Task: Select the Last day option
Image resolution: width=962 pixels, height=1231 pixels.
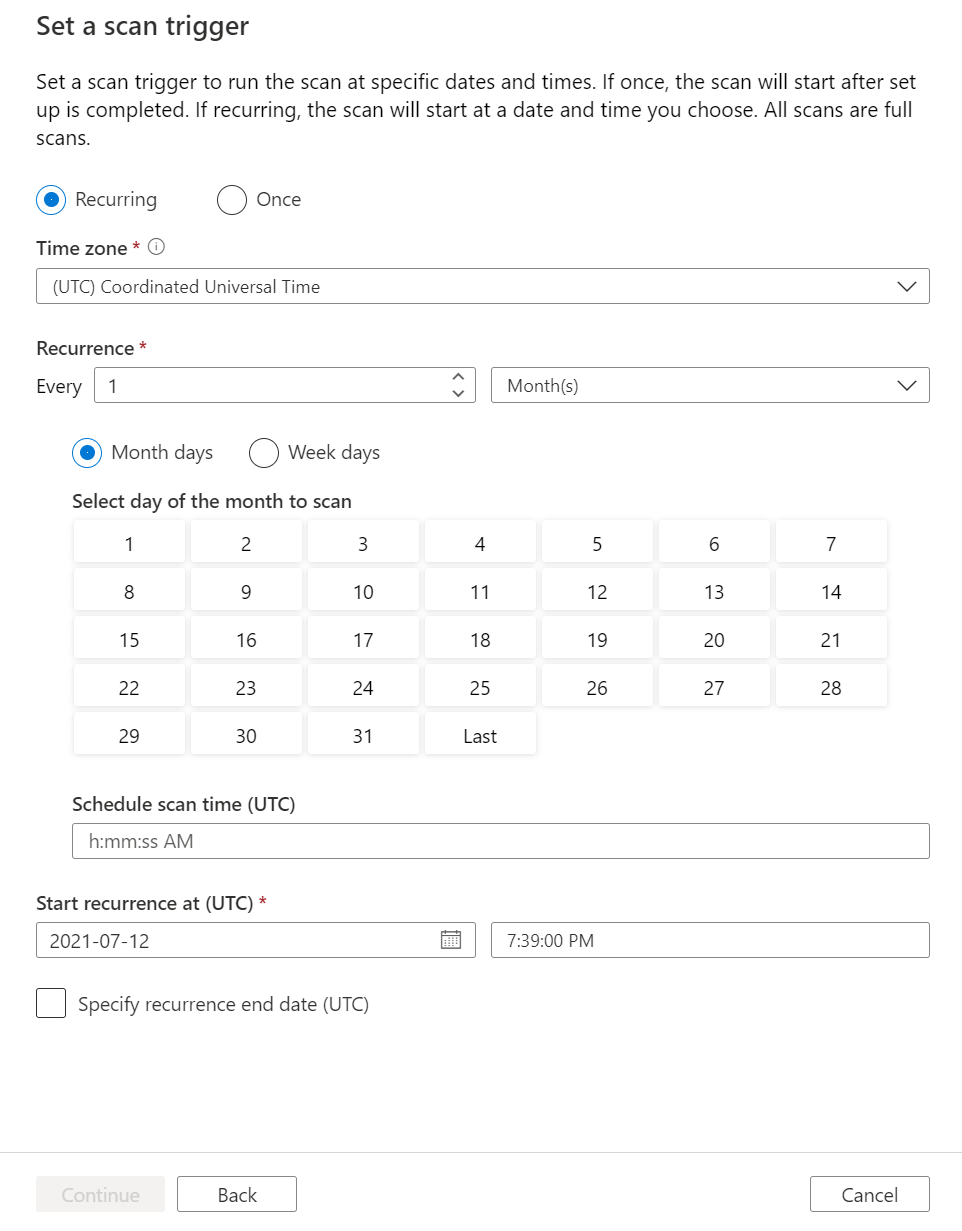Action: tap(480, 736)
